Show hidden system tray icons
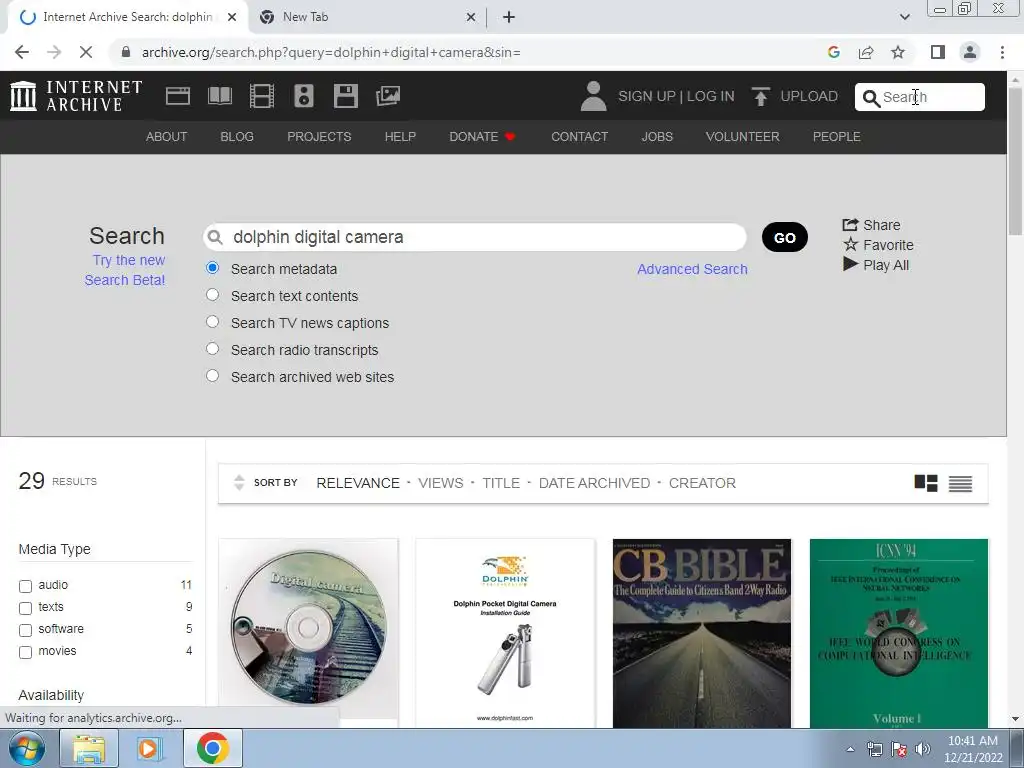The height and width of the screenshot is (768, 1024). pos(850,749)
